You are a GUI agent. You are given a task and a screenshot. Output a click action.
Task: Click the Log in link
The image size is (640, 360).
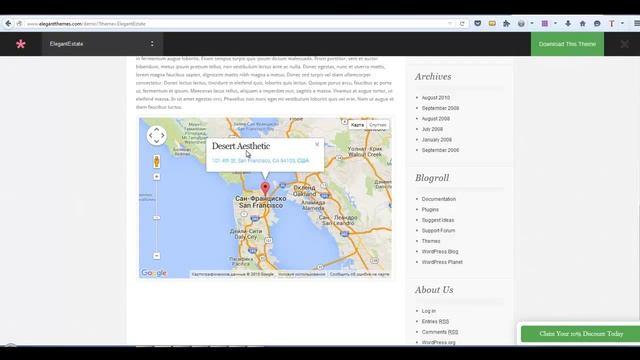click(429, 311)
